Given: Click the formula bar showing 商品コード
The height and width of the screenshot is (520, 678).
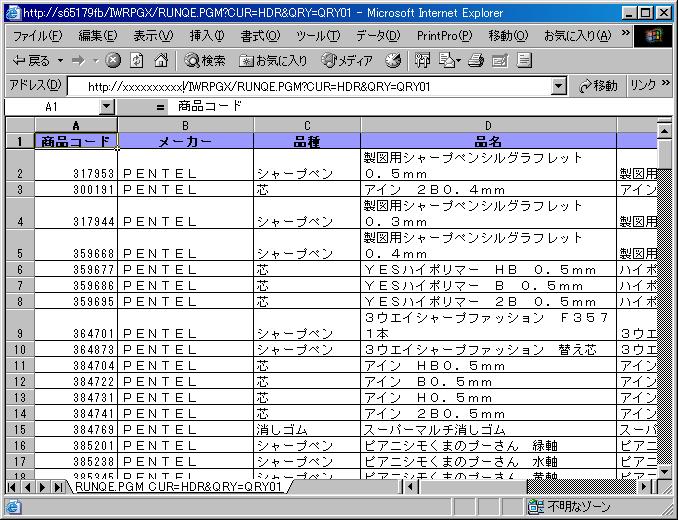Looking at the screenshot, I should [x=422, y=107].
